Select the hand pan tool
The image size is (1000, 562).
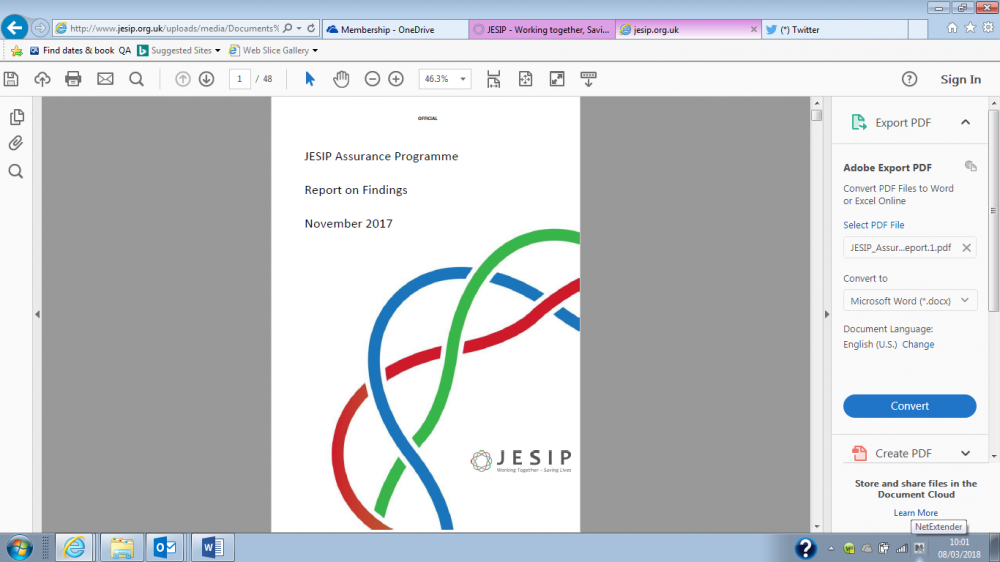pyautogui.click(x=341, y=79)
